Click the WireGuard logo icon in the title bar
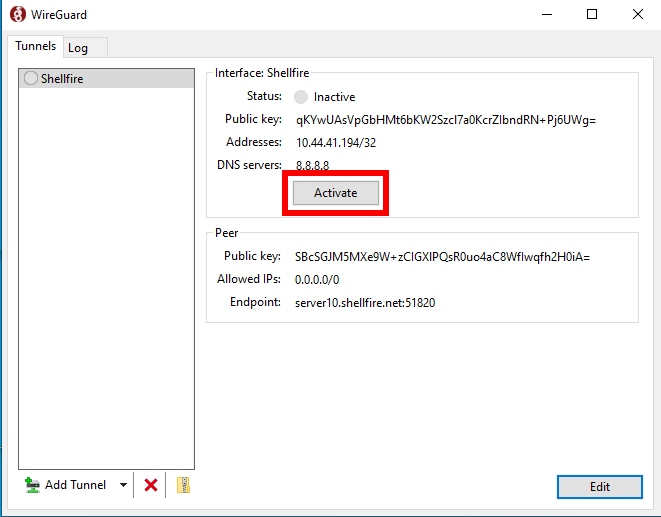 point(18,14)
